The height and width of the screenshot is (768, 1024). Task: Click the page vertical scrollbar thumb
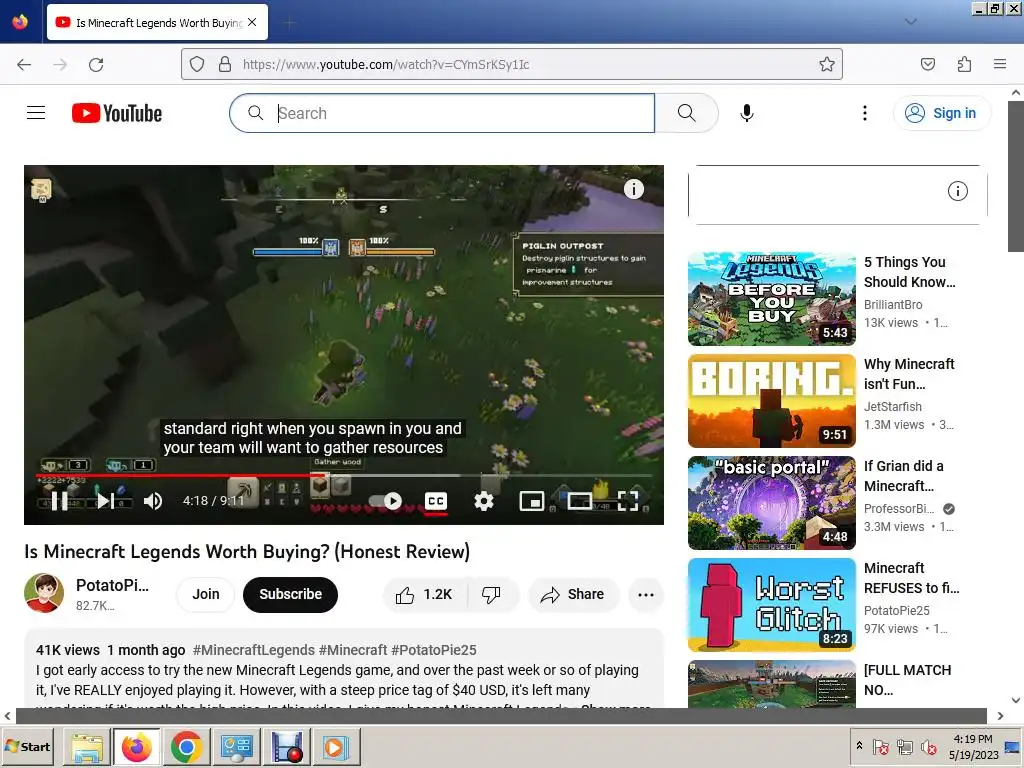[x=1016, y=176]
